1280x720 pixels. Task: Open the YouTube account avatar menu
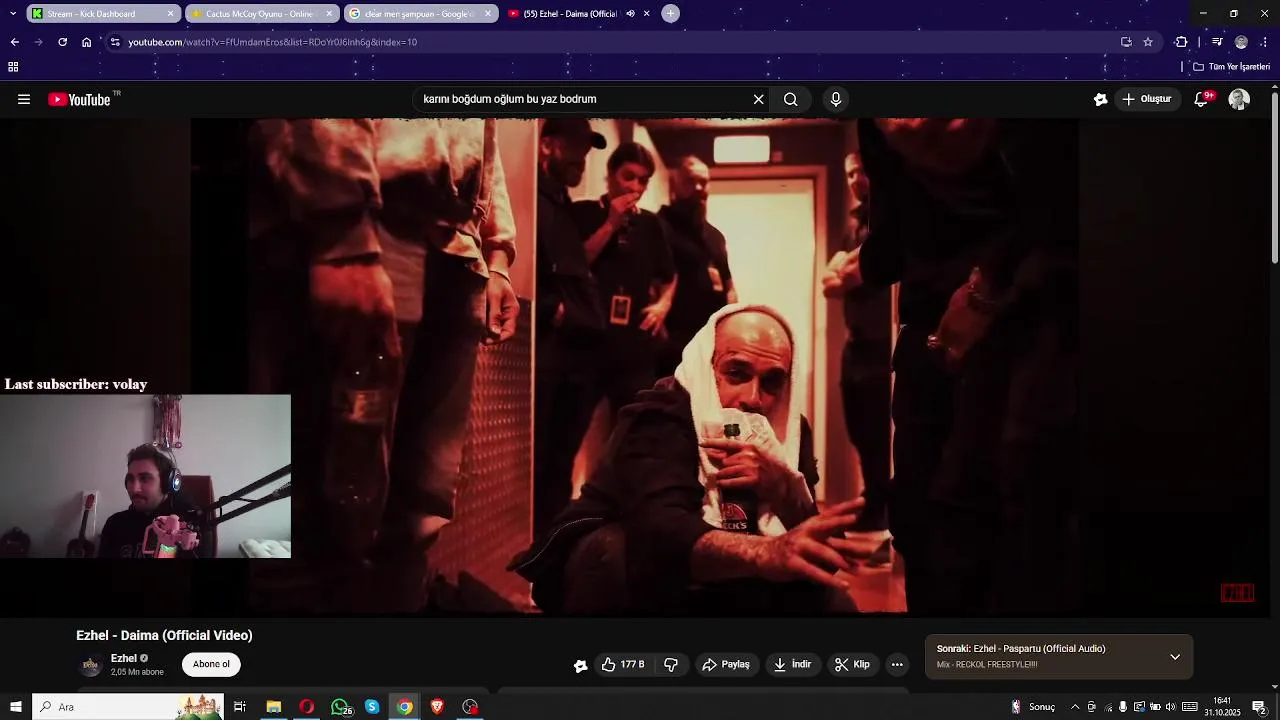[1239, 99]
